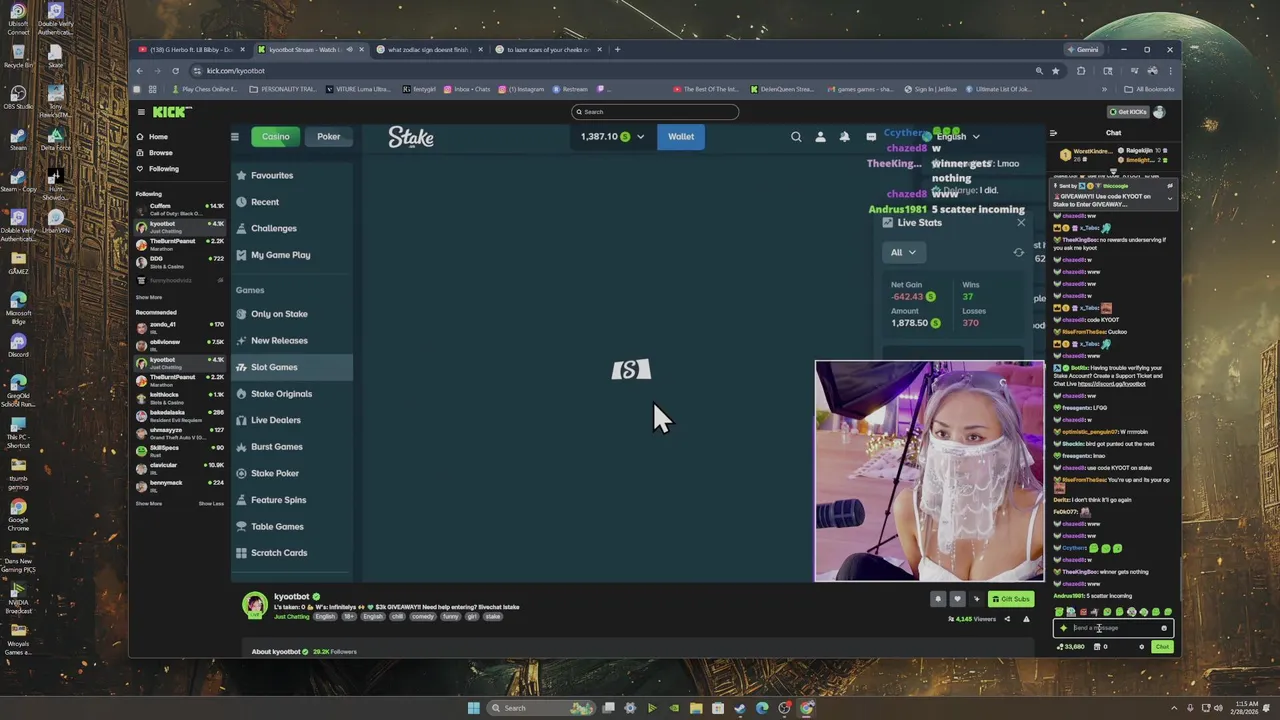The width and height of the screenshot is (1280, 720).
Task: Expand the Stake balance currency dropdown
Action: point(640,137)
